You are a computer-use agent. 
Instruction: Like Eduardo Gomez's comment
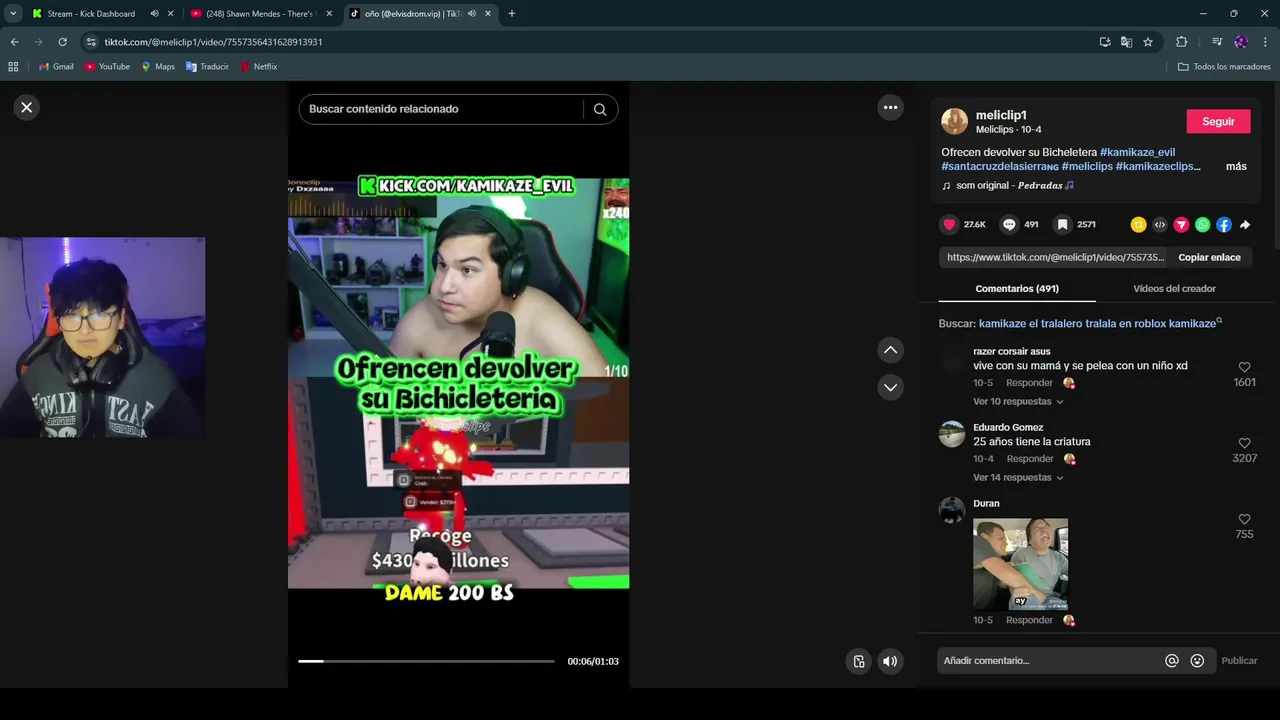(x=1244, y=443)
